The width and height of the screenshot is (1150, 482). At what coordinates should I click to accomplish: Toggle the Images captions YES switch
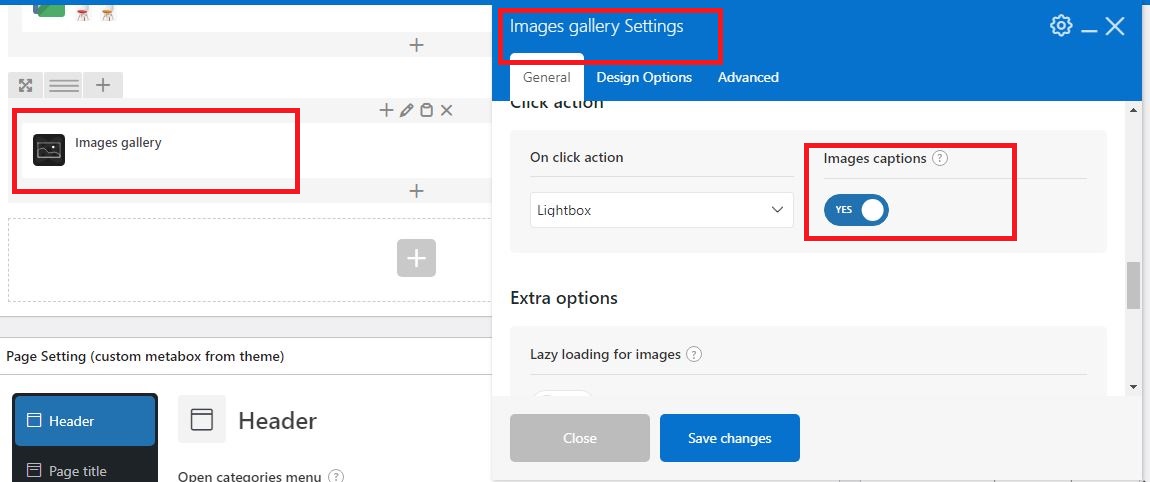(x=856, y=210)
